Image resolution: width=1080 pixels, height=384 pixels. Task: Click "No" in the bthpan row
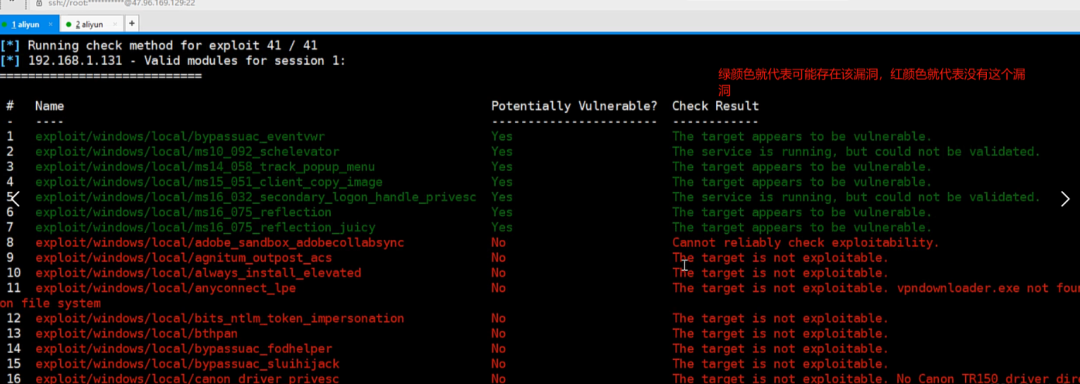(498, 333)
